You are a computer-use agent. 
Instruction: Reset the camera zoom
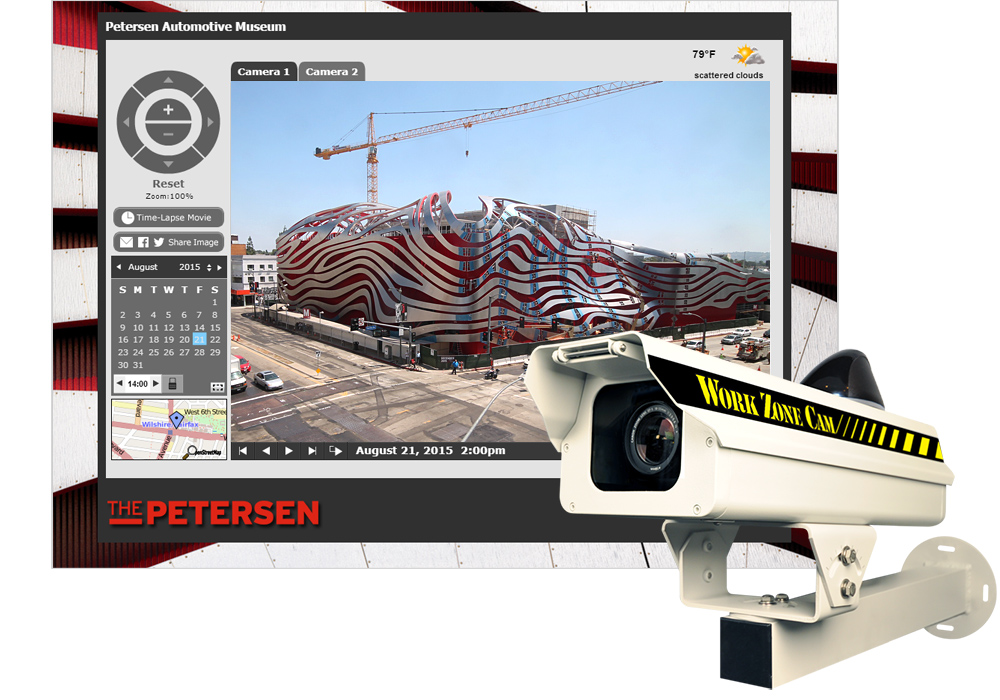coord(168,184)
